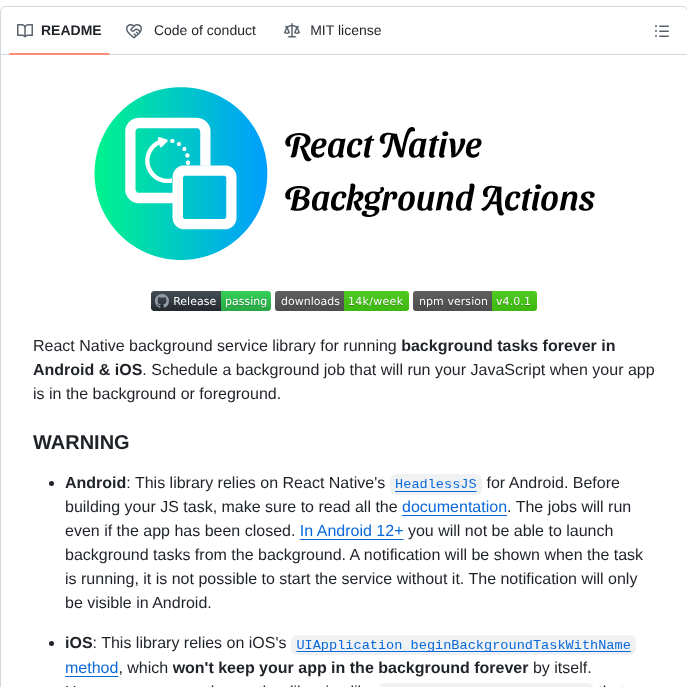Click text 'won't keep your app in the background forever'
687x687 pixels.
tap(351, 668)
